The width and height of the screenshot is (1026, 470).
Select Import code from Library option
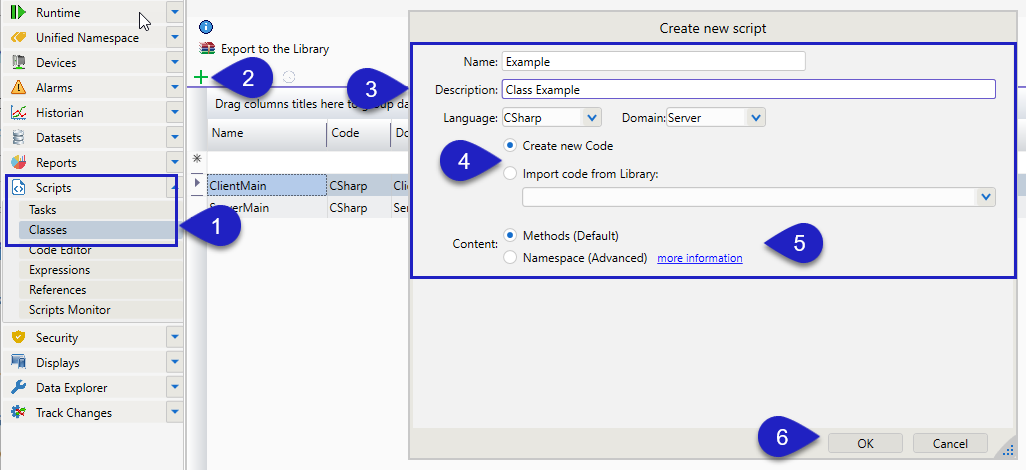[x=511, y=173]
